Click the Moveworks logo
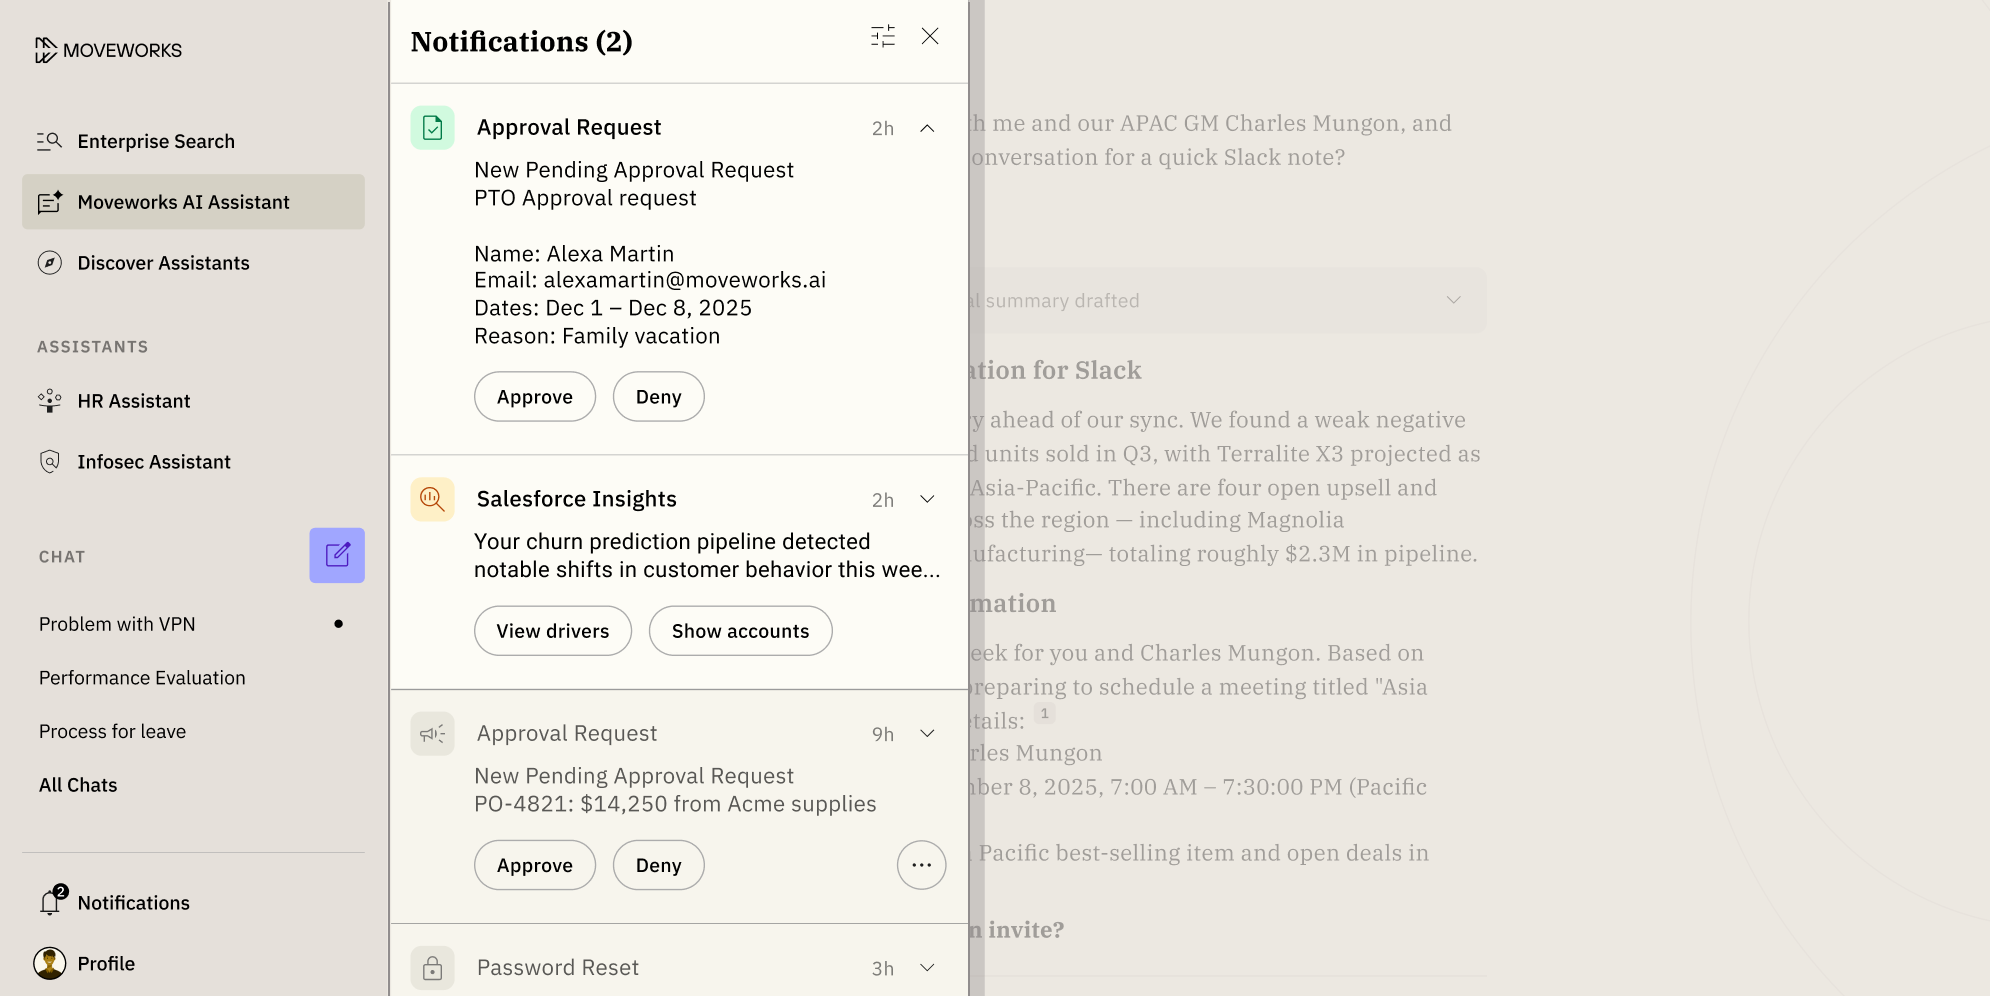Screen dimensions: 1990x996 [108, 50]
